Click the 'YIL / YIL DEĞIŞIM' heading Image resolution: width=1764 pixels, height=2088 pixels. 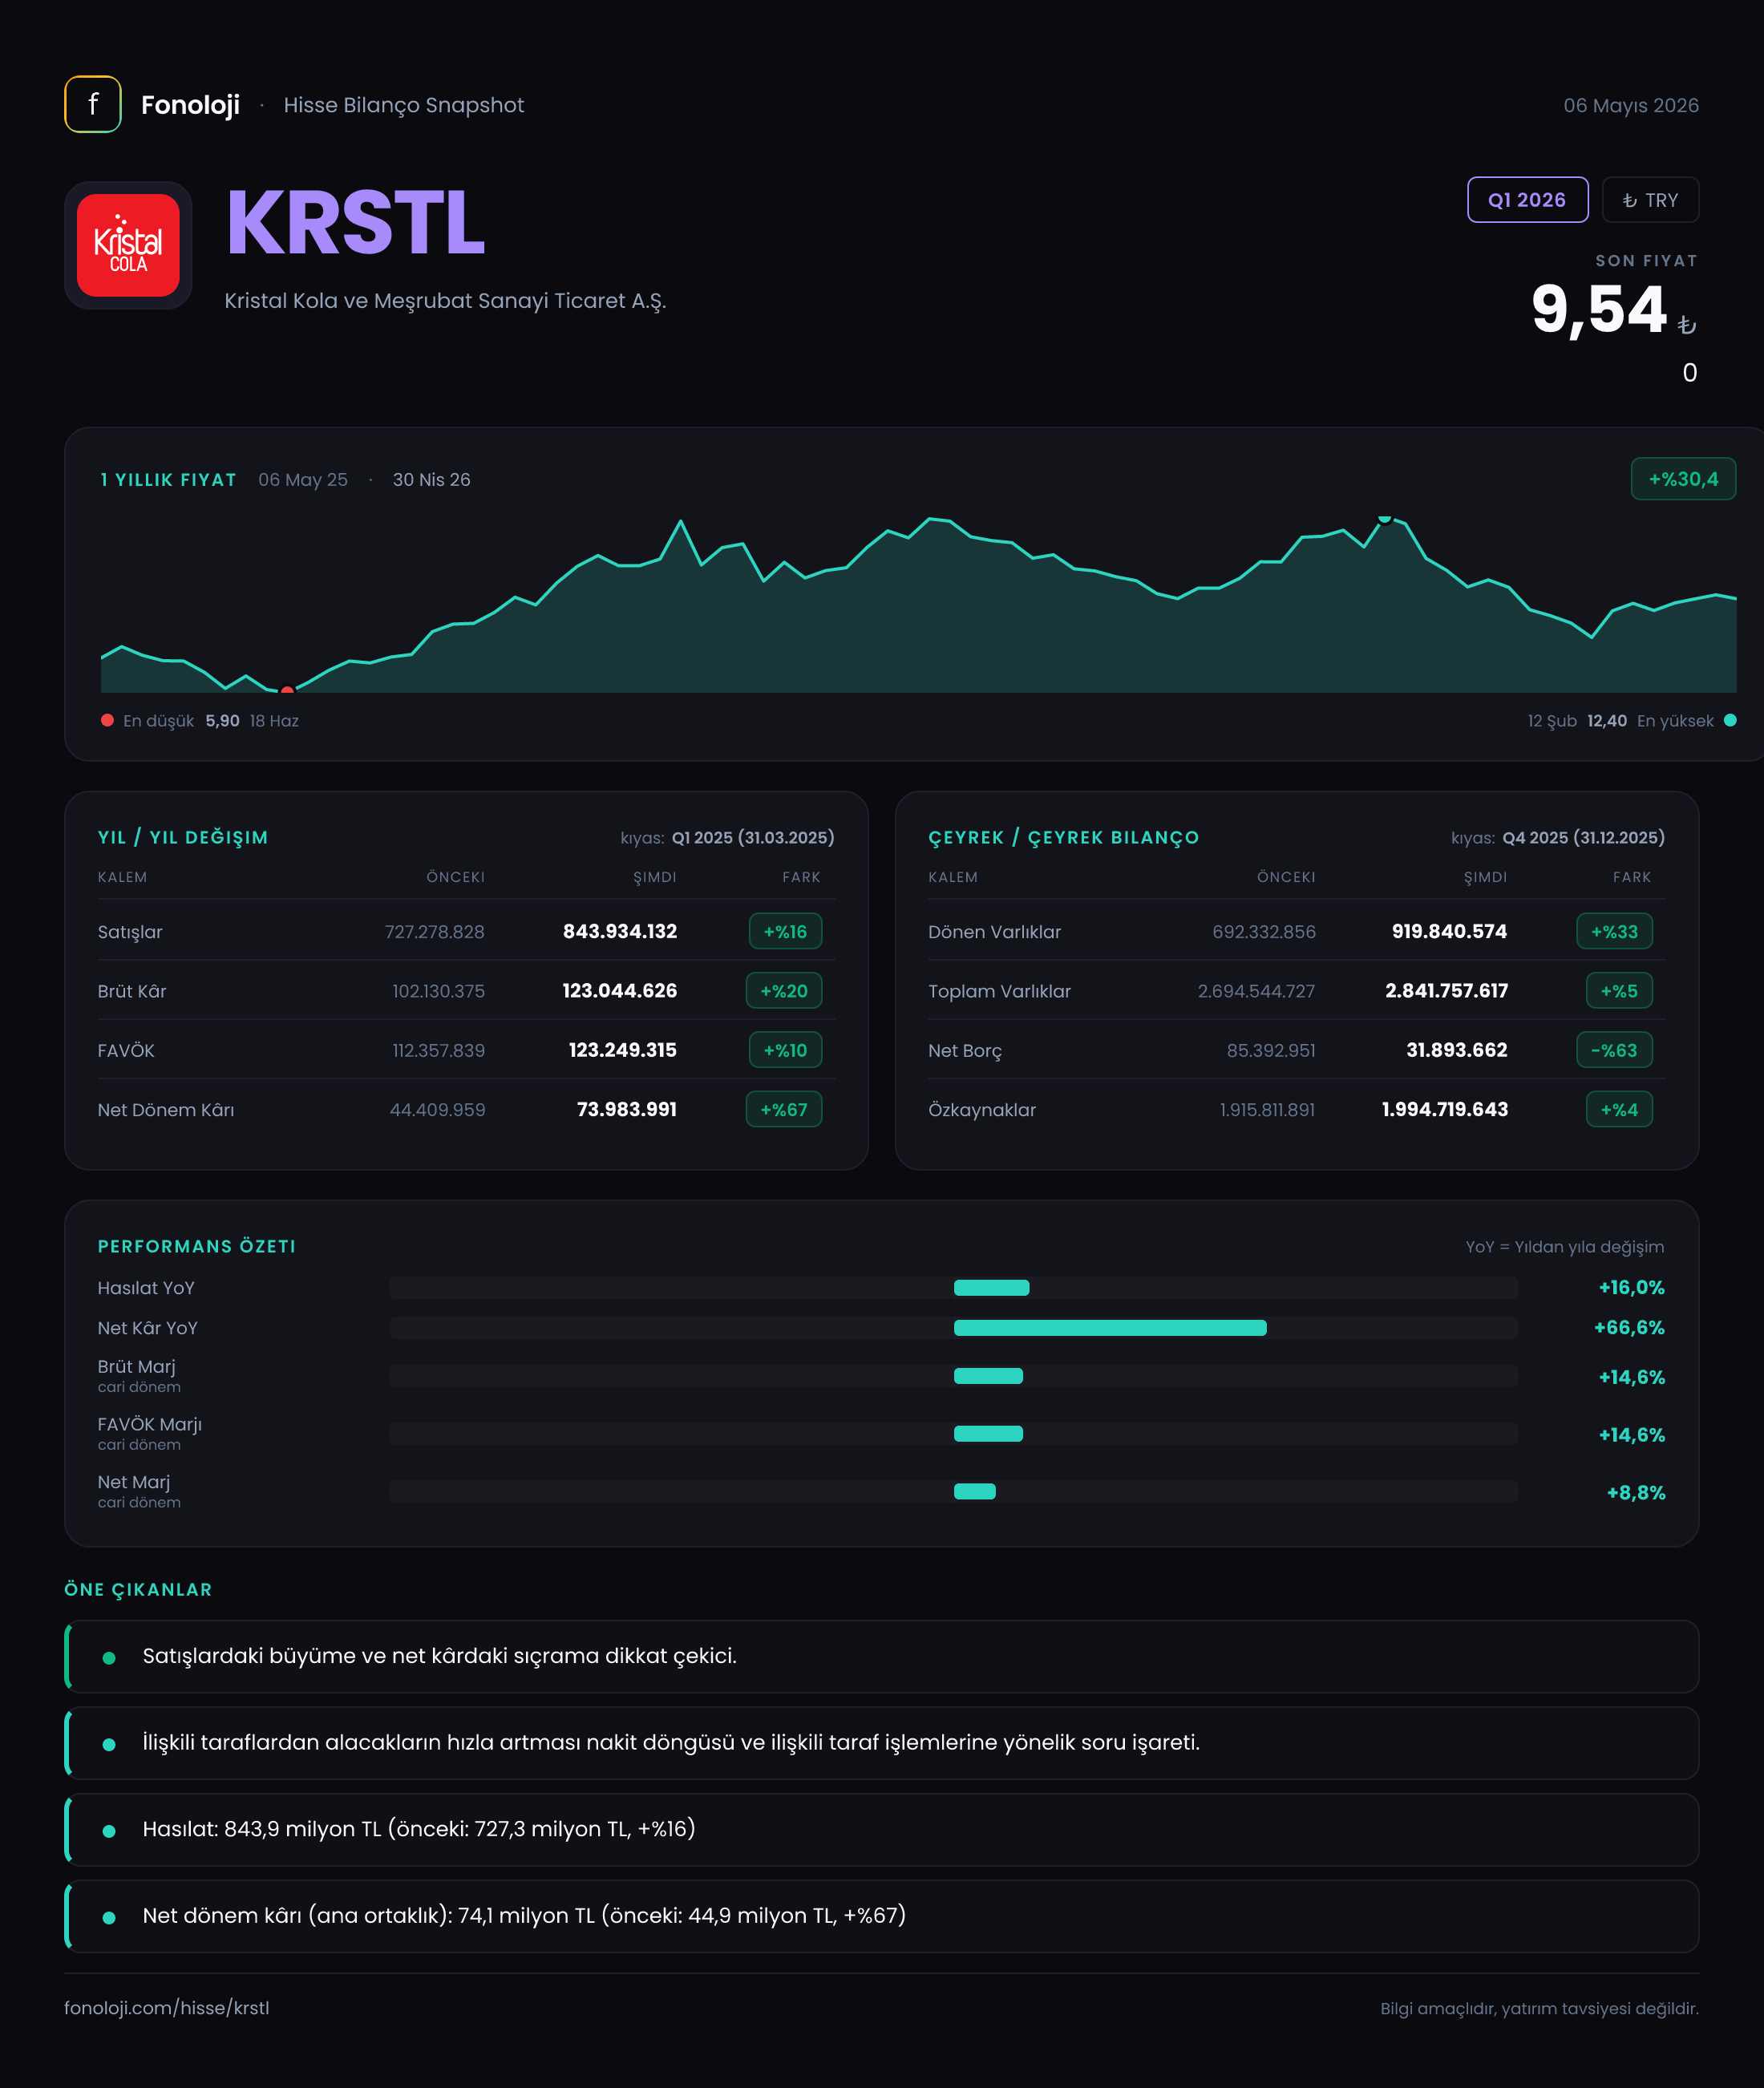tap(183, 837)
